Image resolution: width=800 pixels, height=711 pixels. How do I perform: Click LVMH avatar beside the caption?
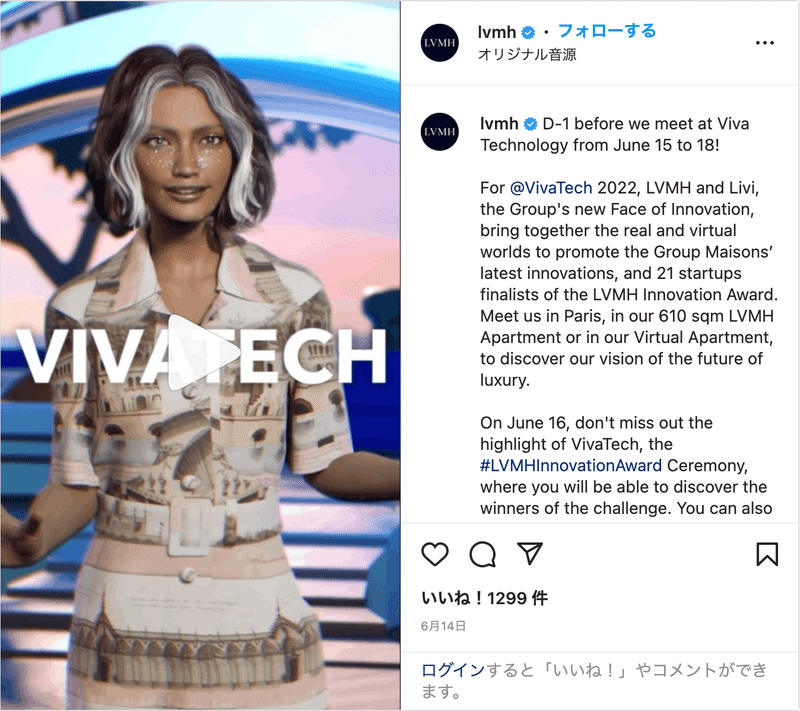coord(439,132)
